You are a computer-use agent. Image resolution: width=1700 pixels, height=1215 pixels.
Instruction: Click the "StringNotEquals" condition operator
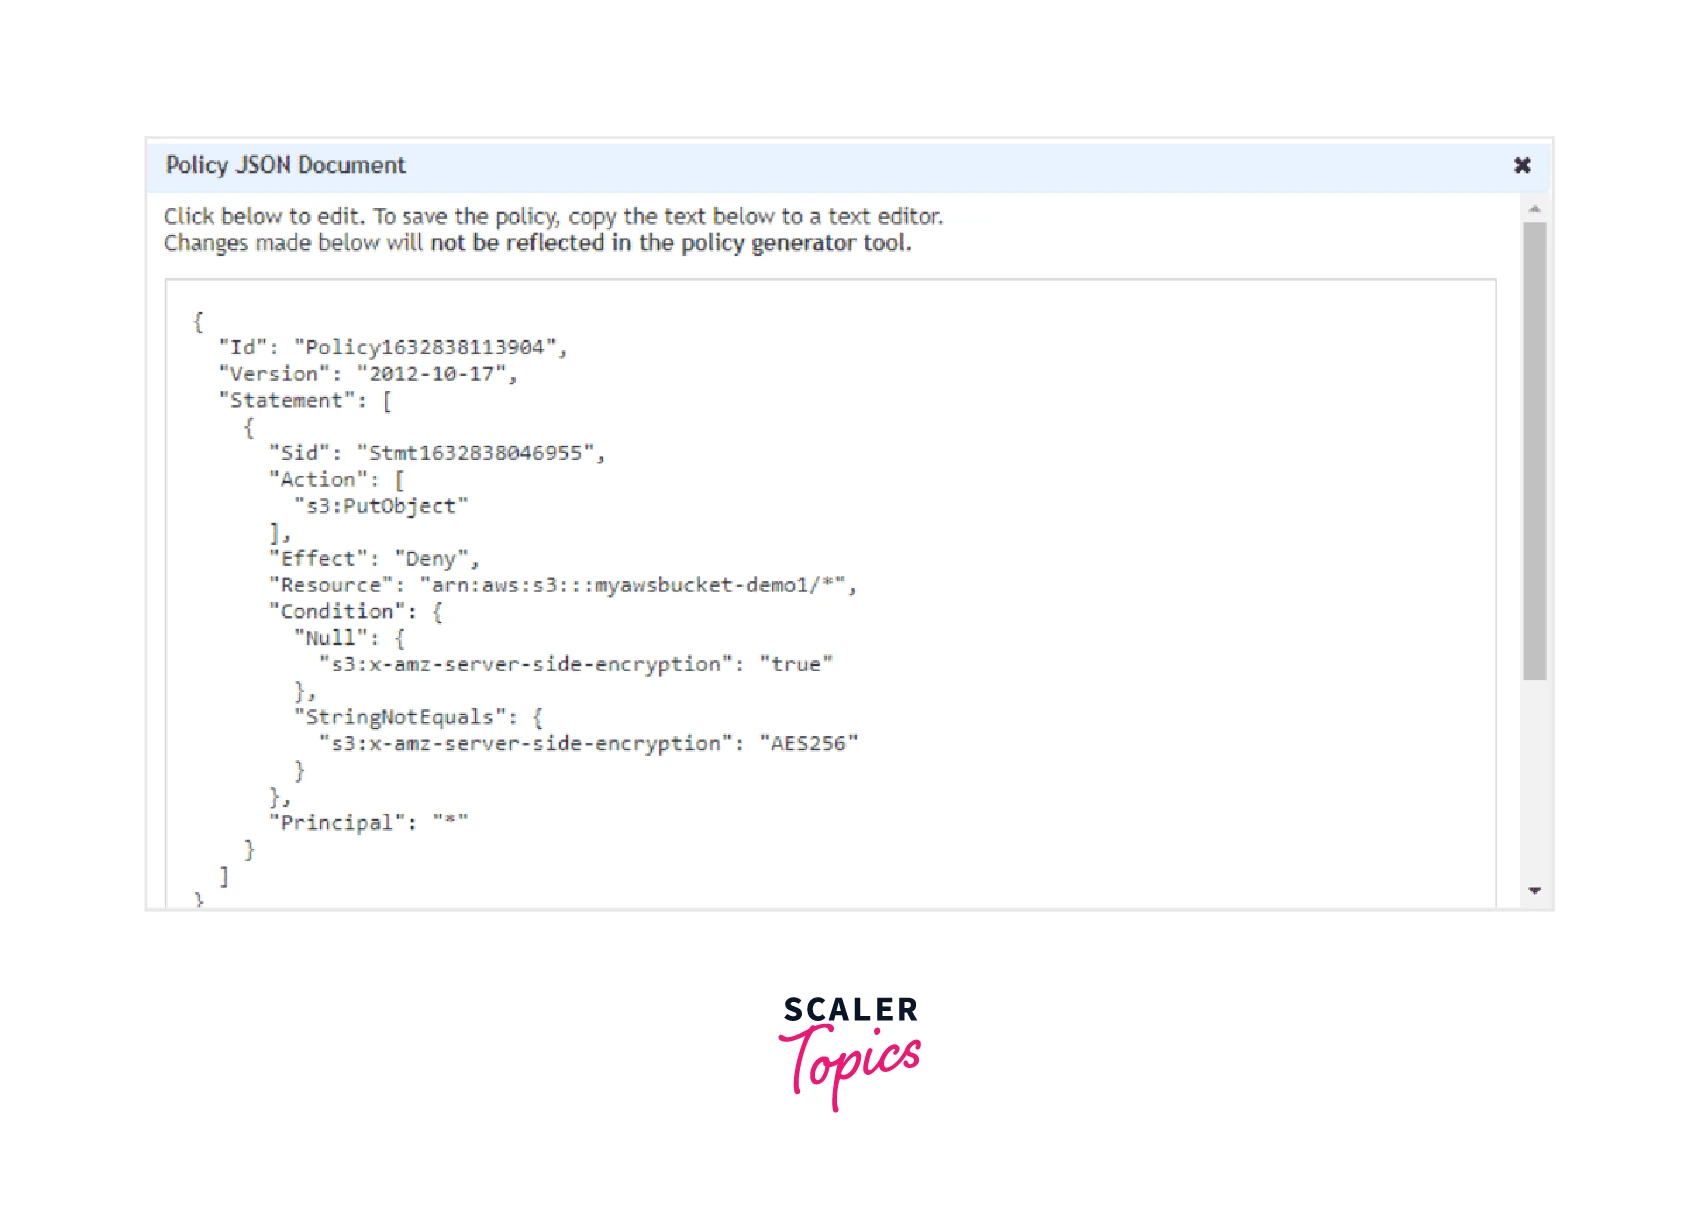[399, 717]
